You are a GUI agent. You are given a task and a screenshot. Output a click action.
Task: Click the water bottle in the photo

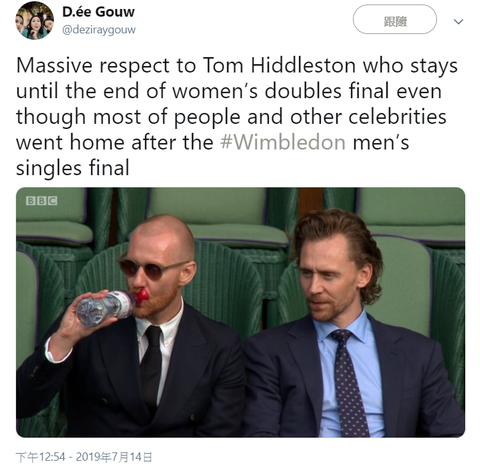tap(108, 306)
